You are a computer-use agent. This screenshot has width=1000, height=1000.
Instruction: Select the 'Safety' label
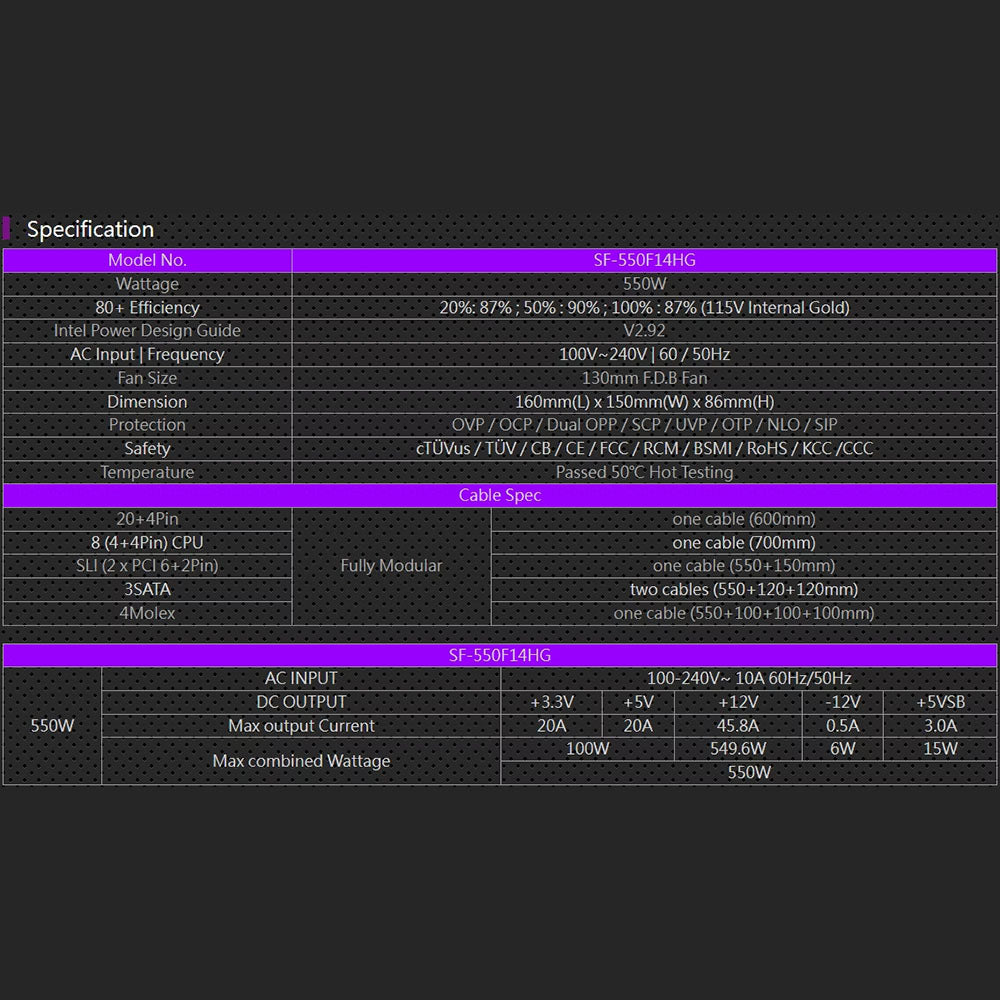[x=147, y=448]
